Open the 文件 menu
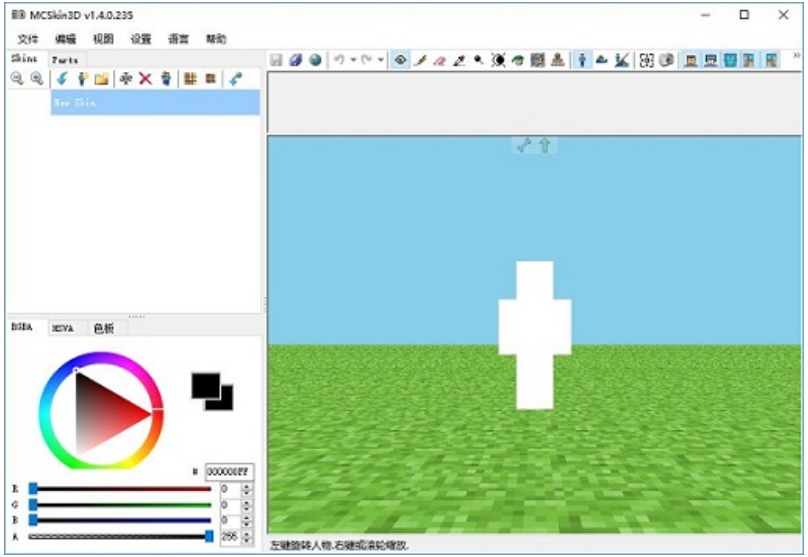The height and width of the screenshot is (557, 808). [x=28, y=39]
